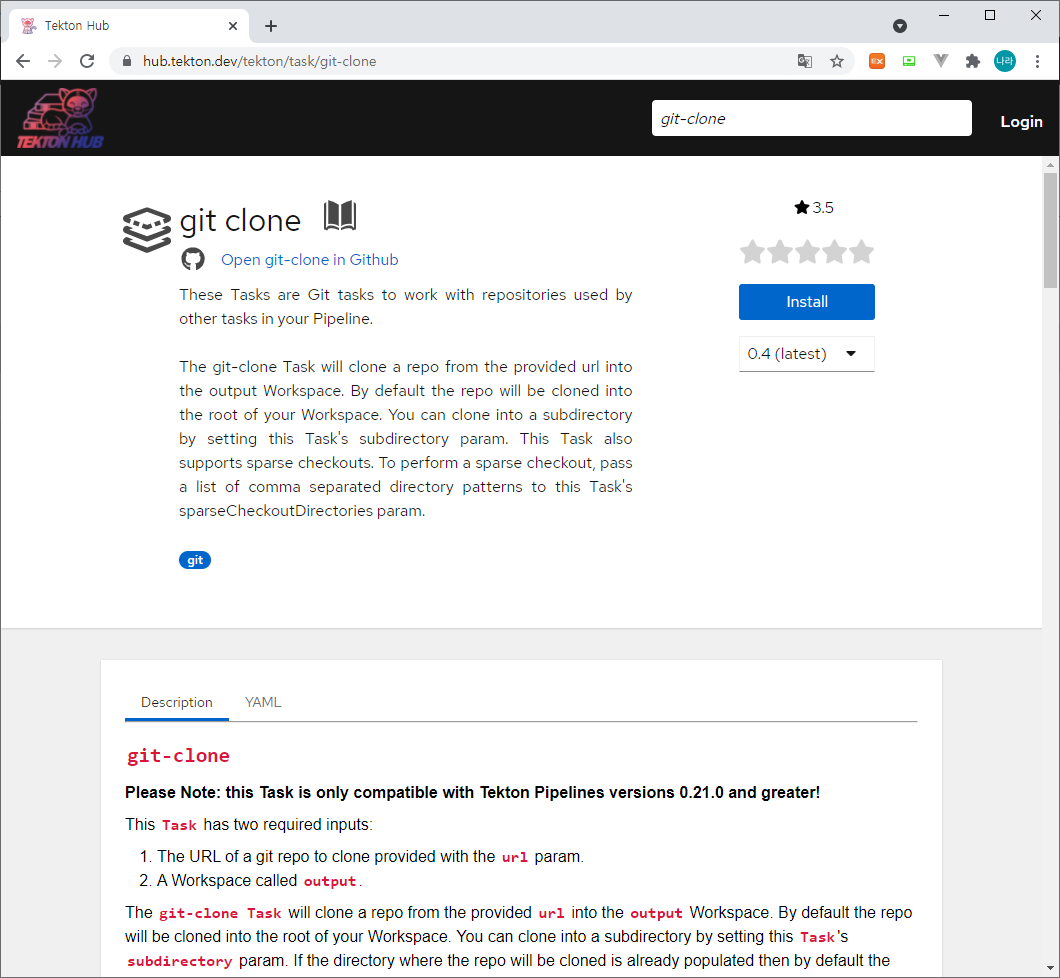The image size is (1060, 978).
Task: Click the page vertical scrollbar thumb
Action: point(1050,230)
